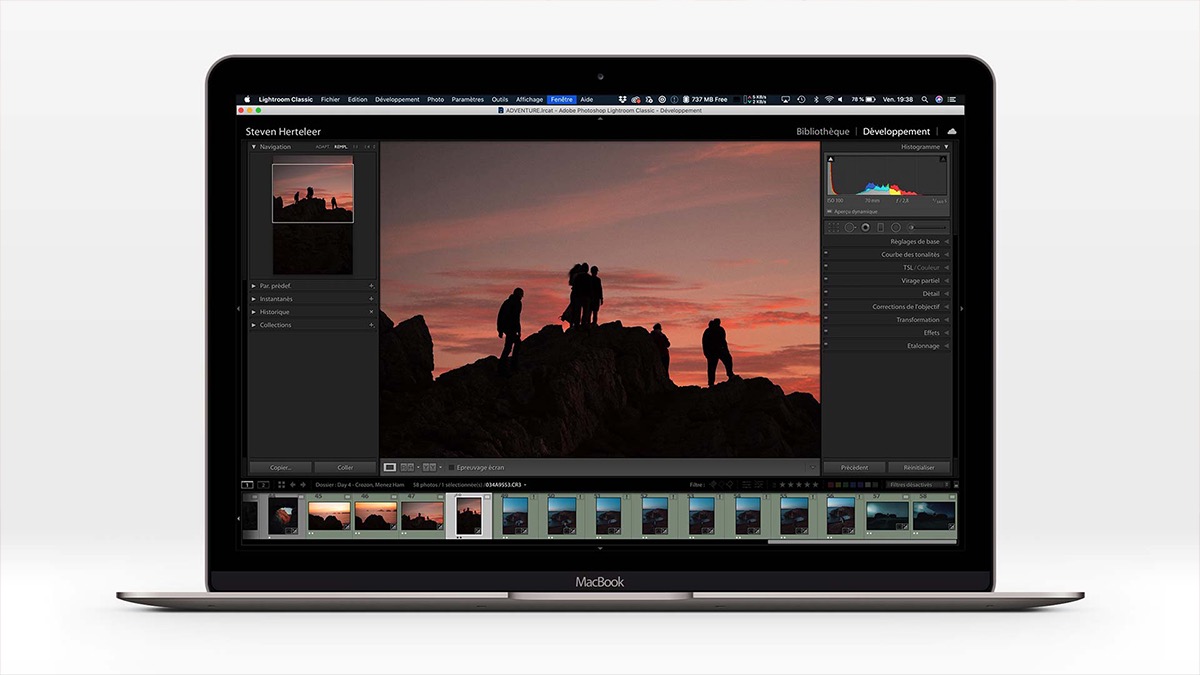Select the graduated filter tool
Screen dimensions: 1200x675
coord(880,228)
